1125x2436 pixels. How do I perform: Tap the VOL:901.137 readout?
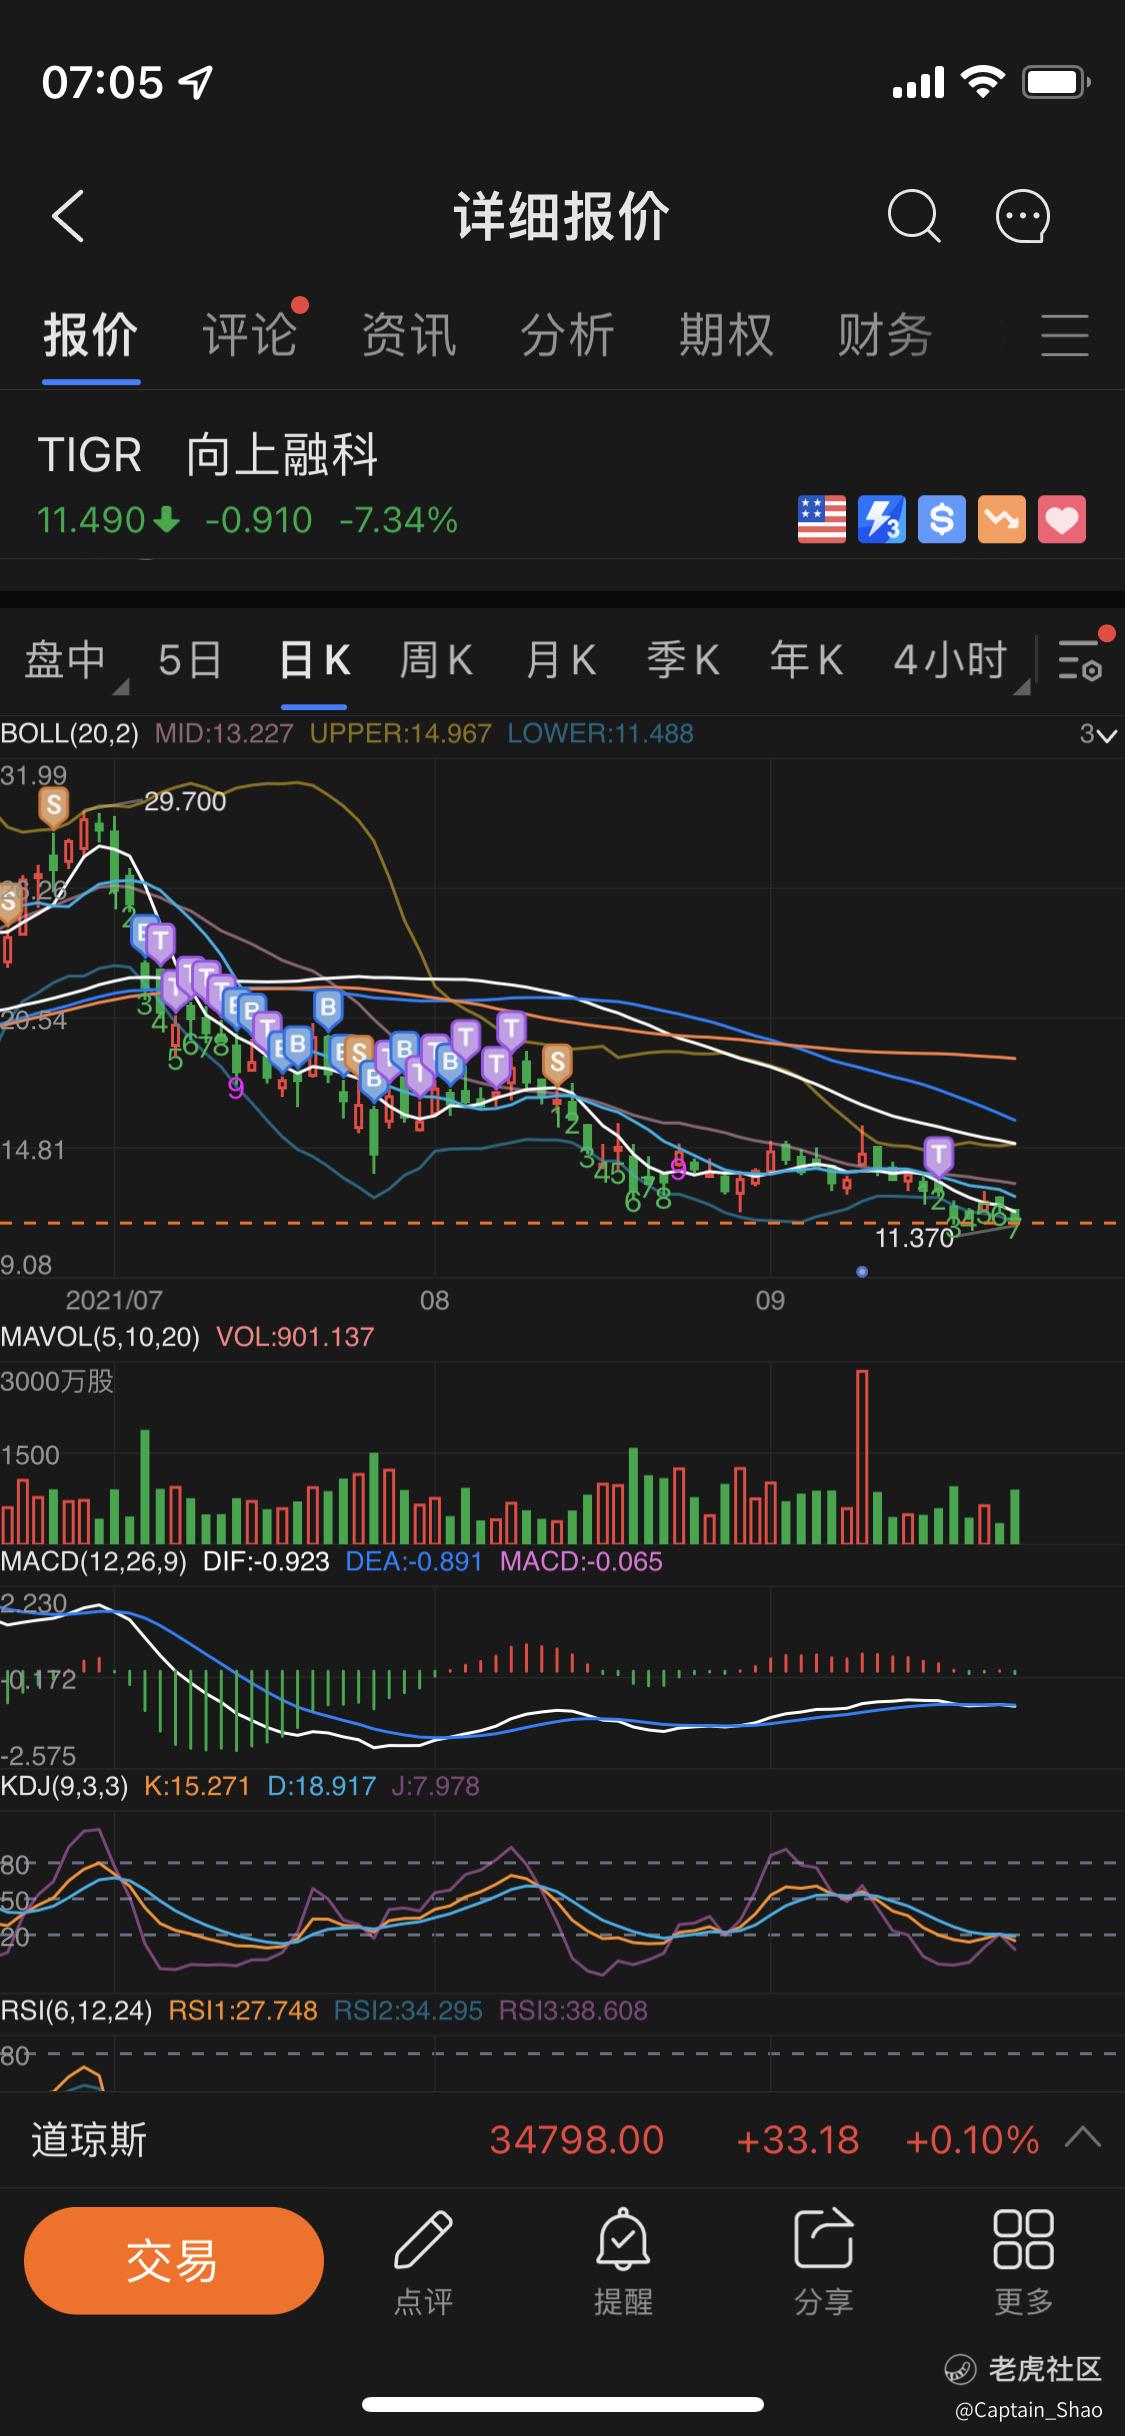(x=295, y=1337)
